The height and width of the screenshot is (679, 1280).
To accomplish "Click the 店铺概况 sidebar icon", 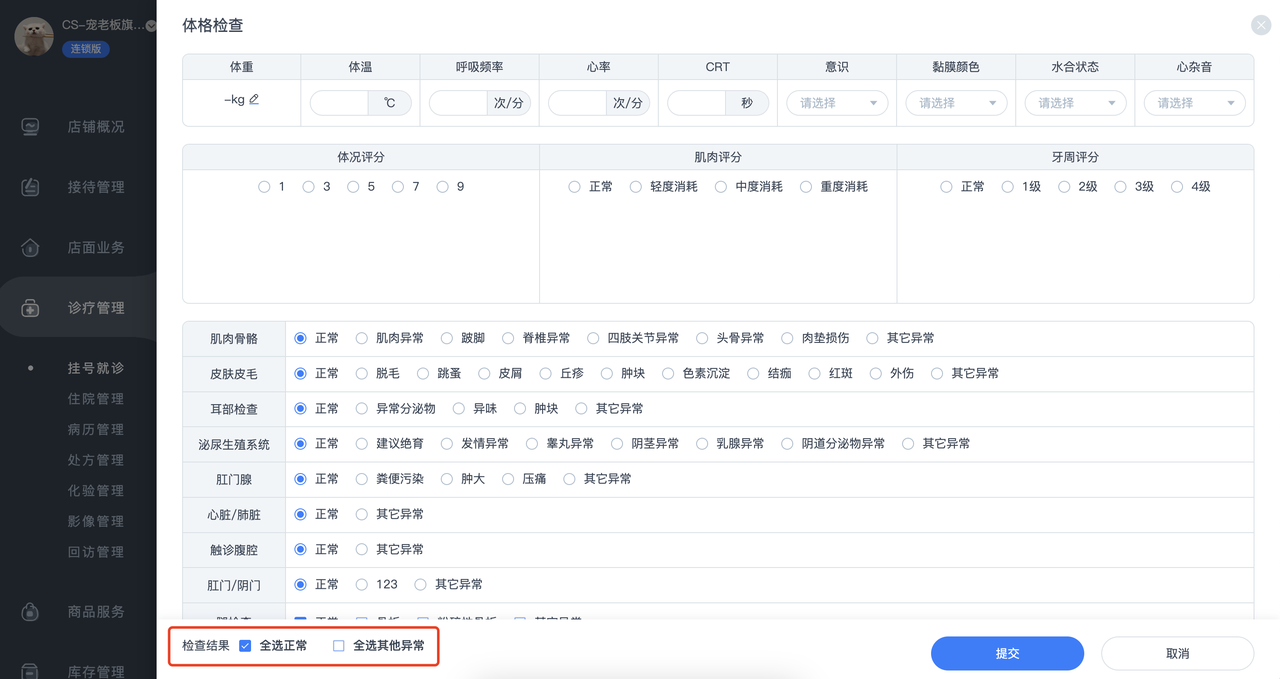I will tap(31, 127).
